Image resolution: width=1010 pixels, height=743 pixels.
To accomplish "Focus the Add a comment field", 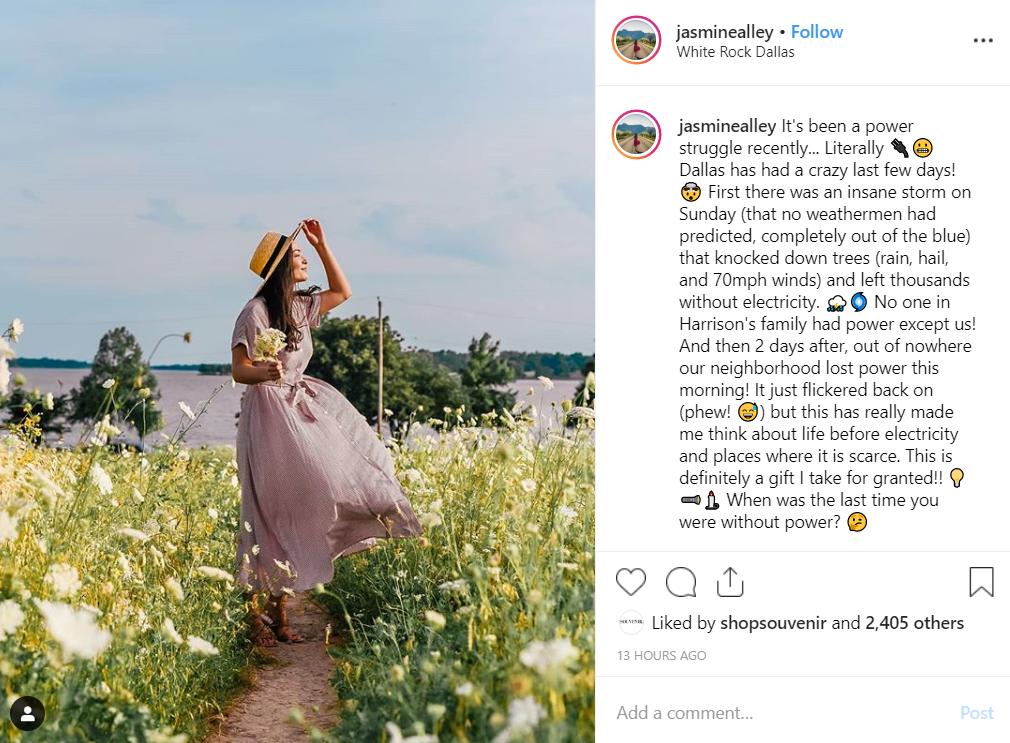I will [x=781, y=712].
